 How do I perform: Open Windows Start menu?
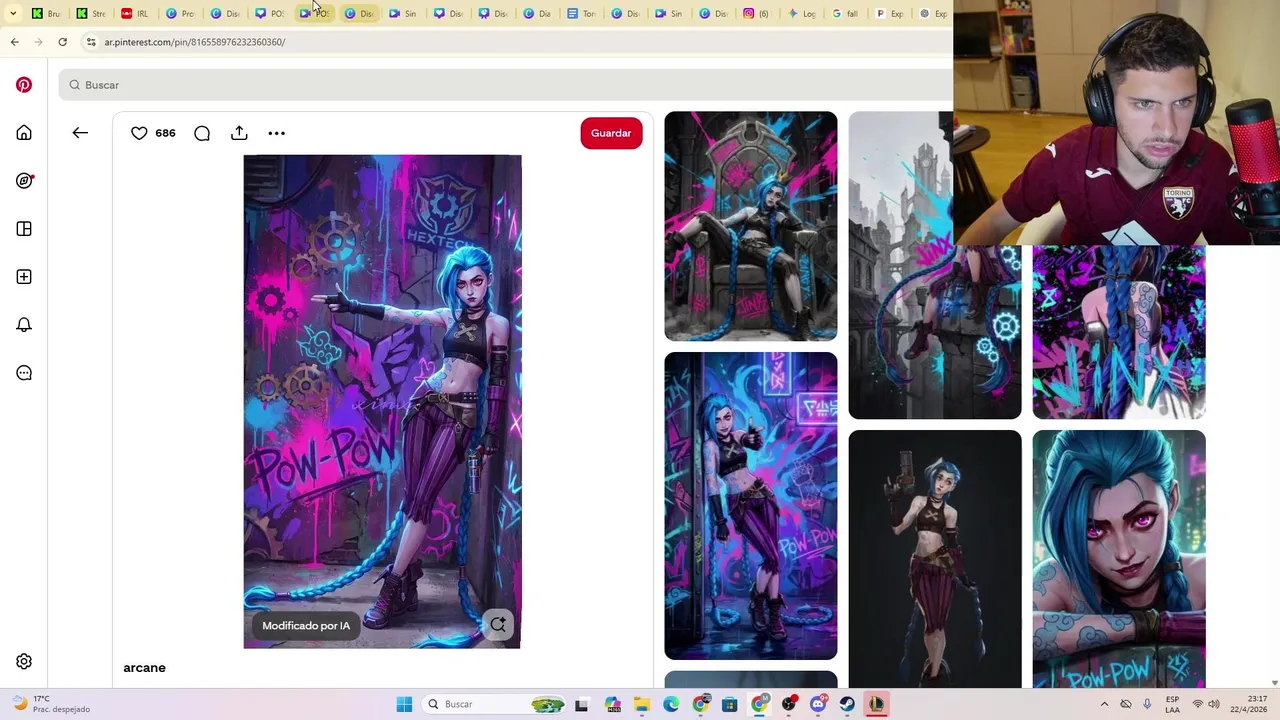pyautogui.click(x=404, y=704)
